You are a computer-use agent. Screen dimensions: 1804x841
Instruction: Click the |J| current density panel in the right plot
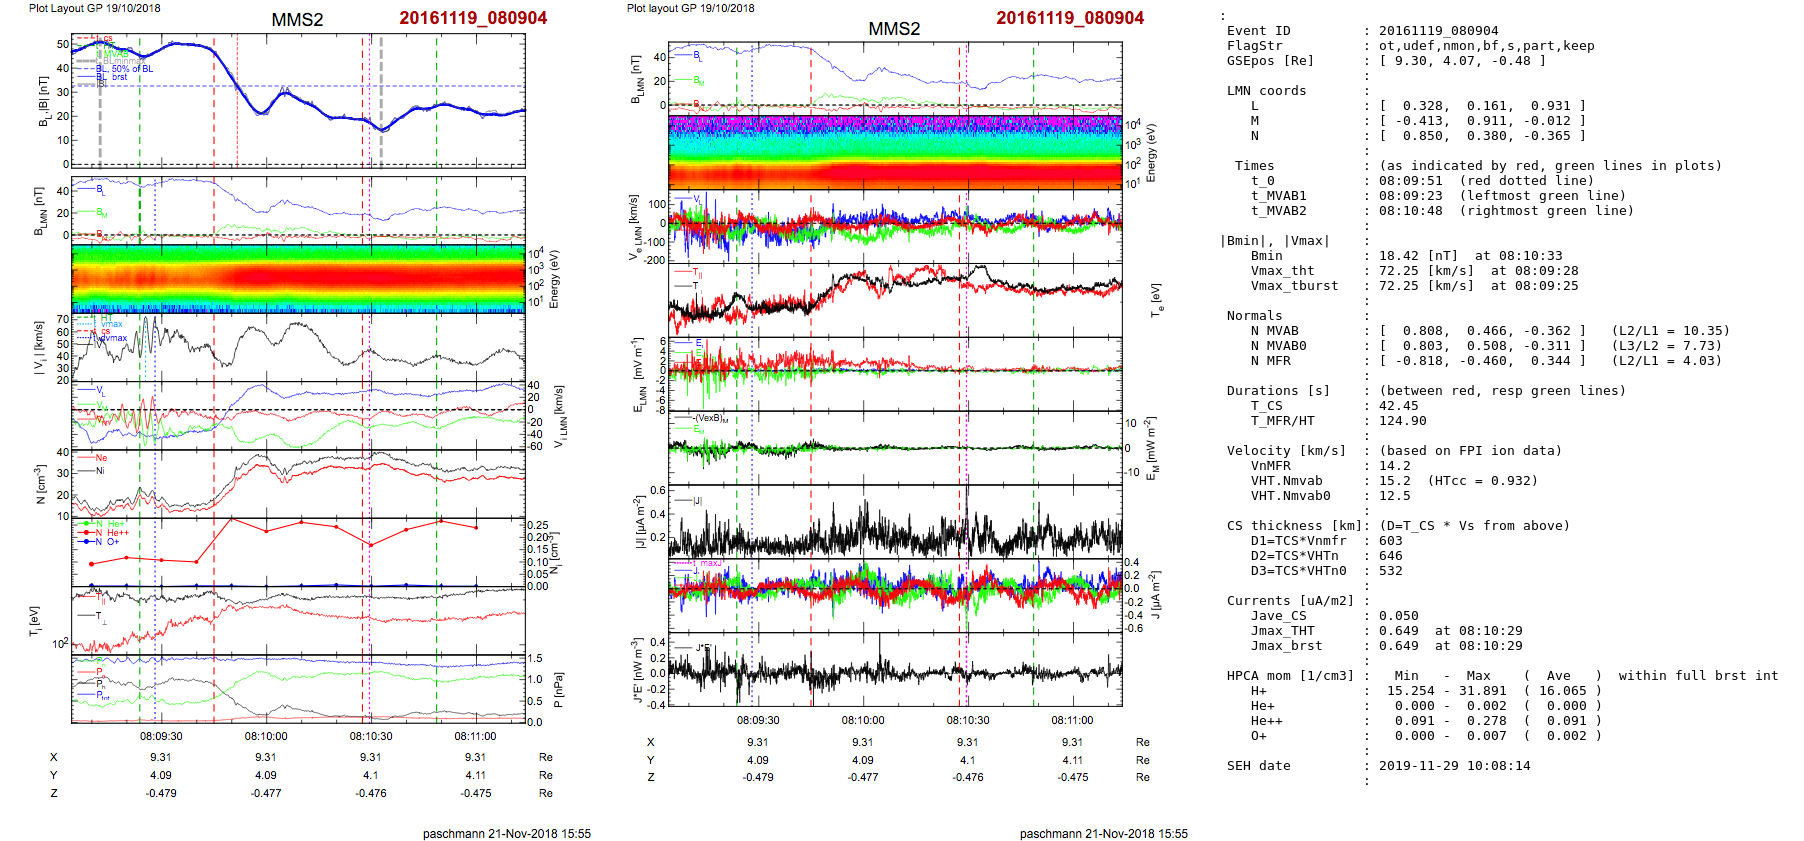tap(895, 522)
